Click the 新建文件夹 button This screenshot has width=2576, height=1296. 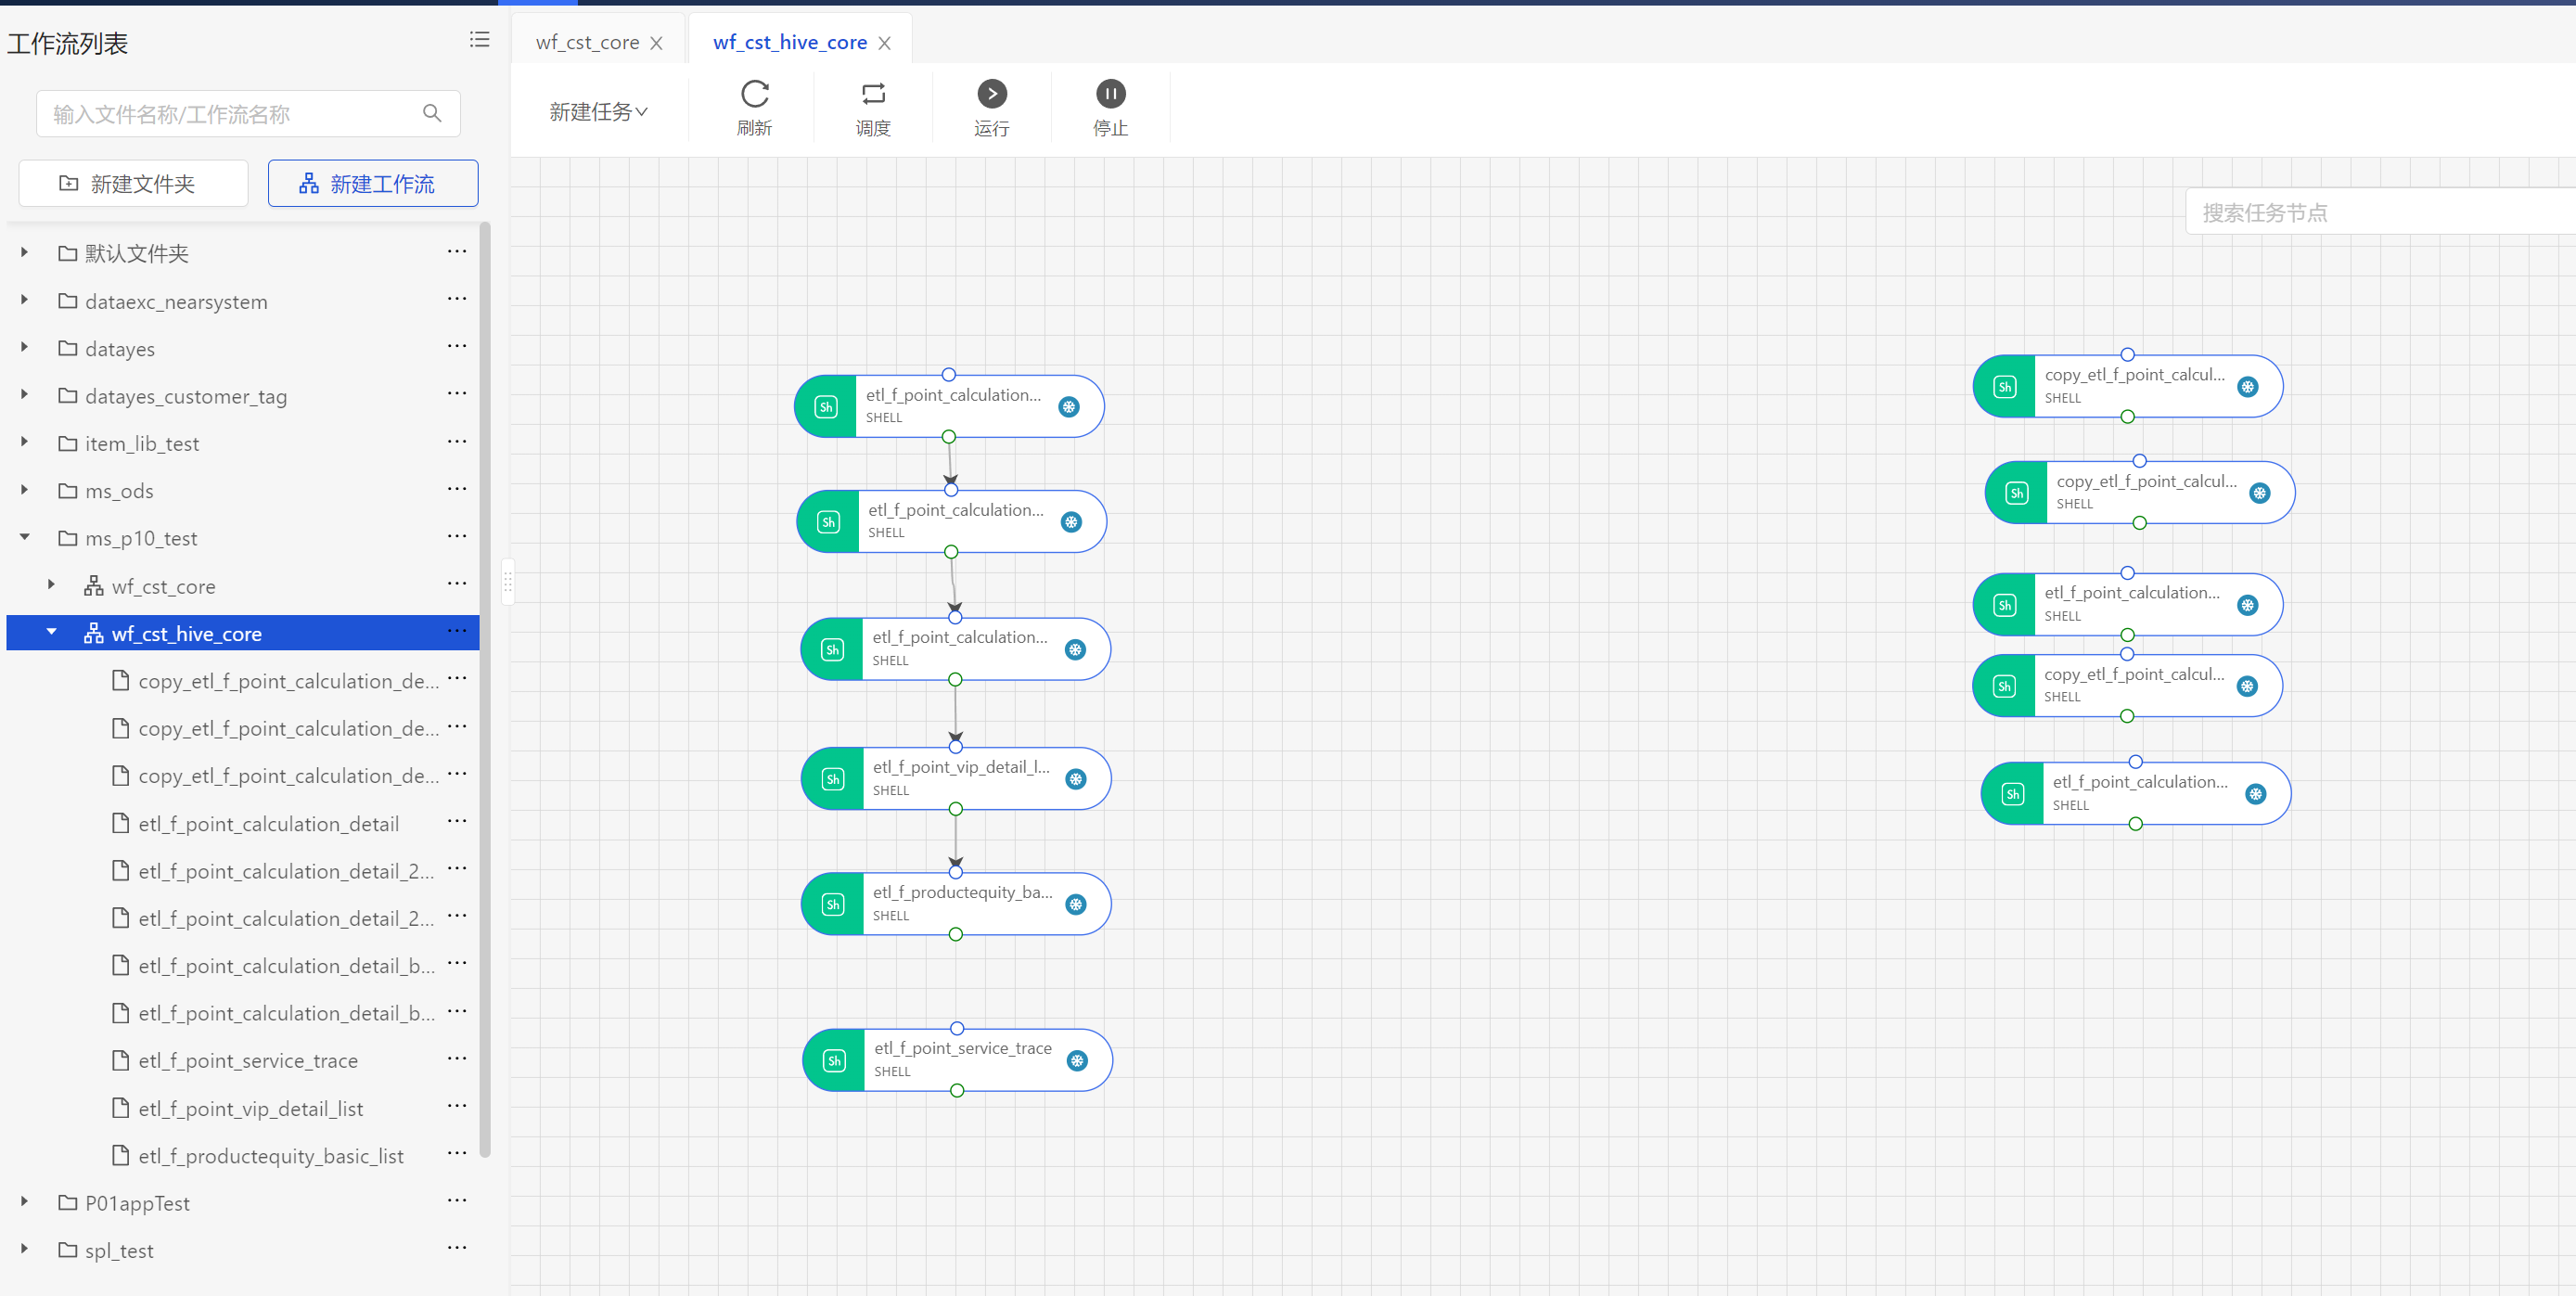click(133, 183)
